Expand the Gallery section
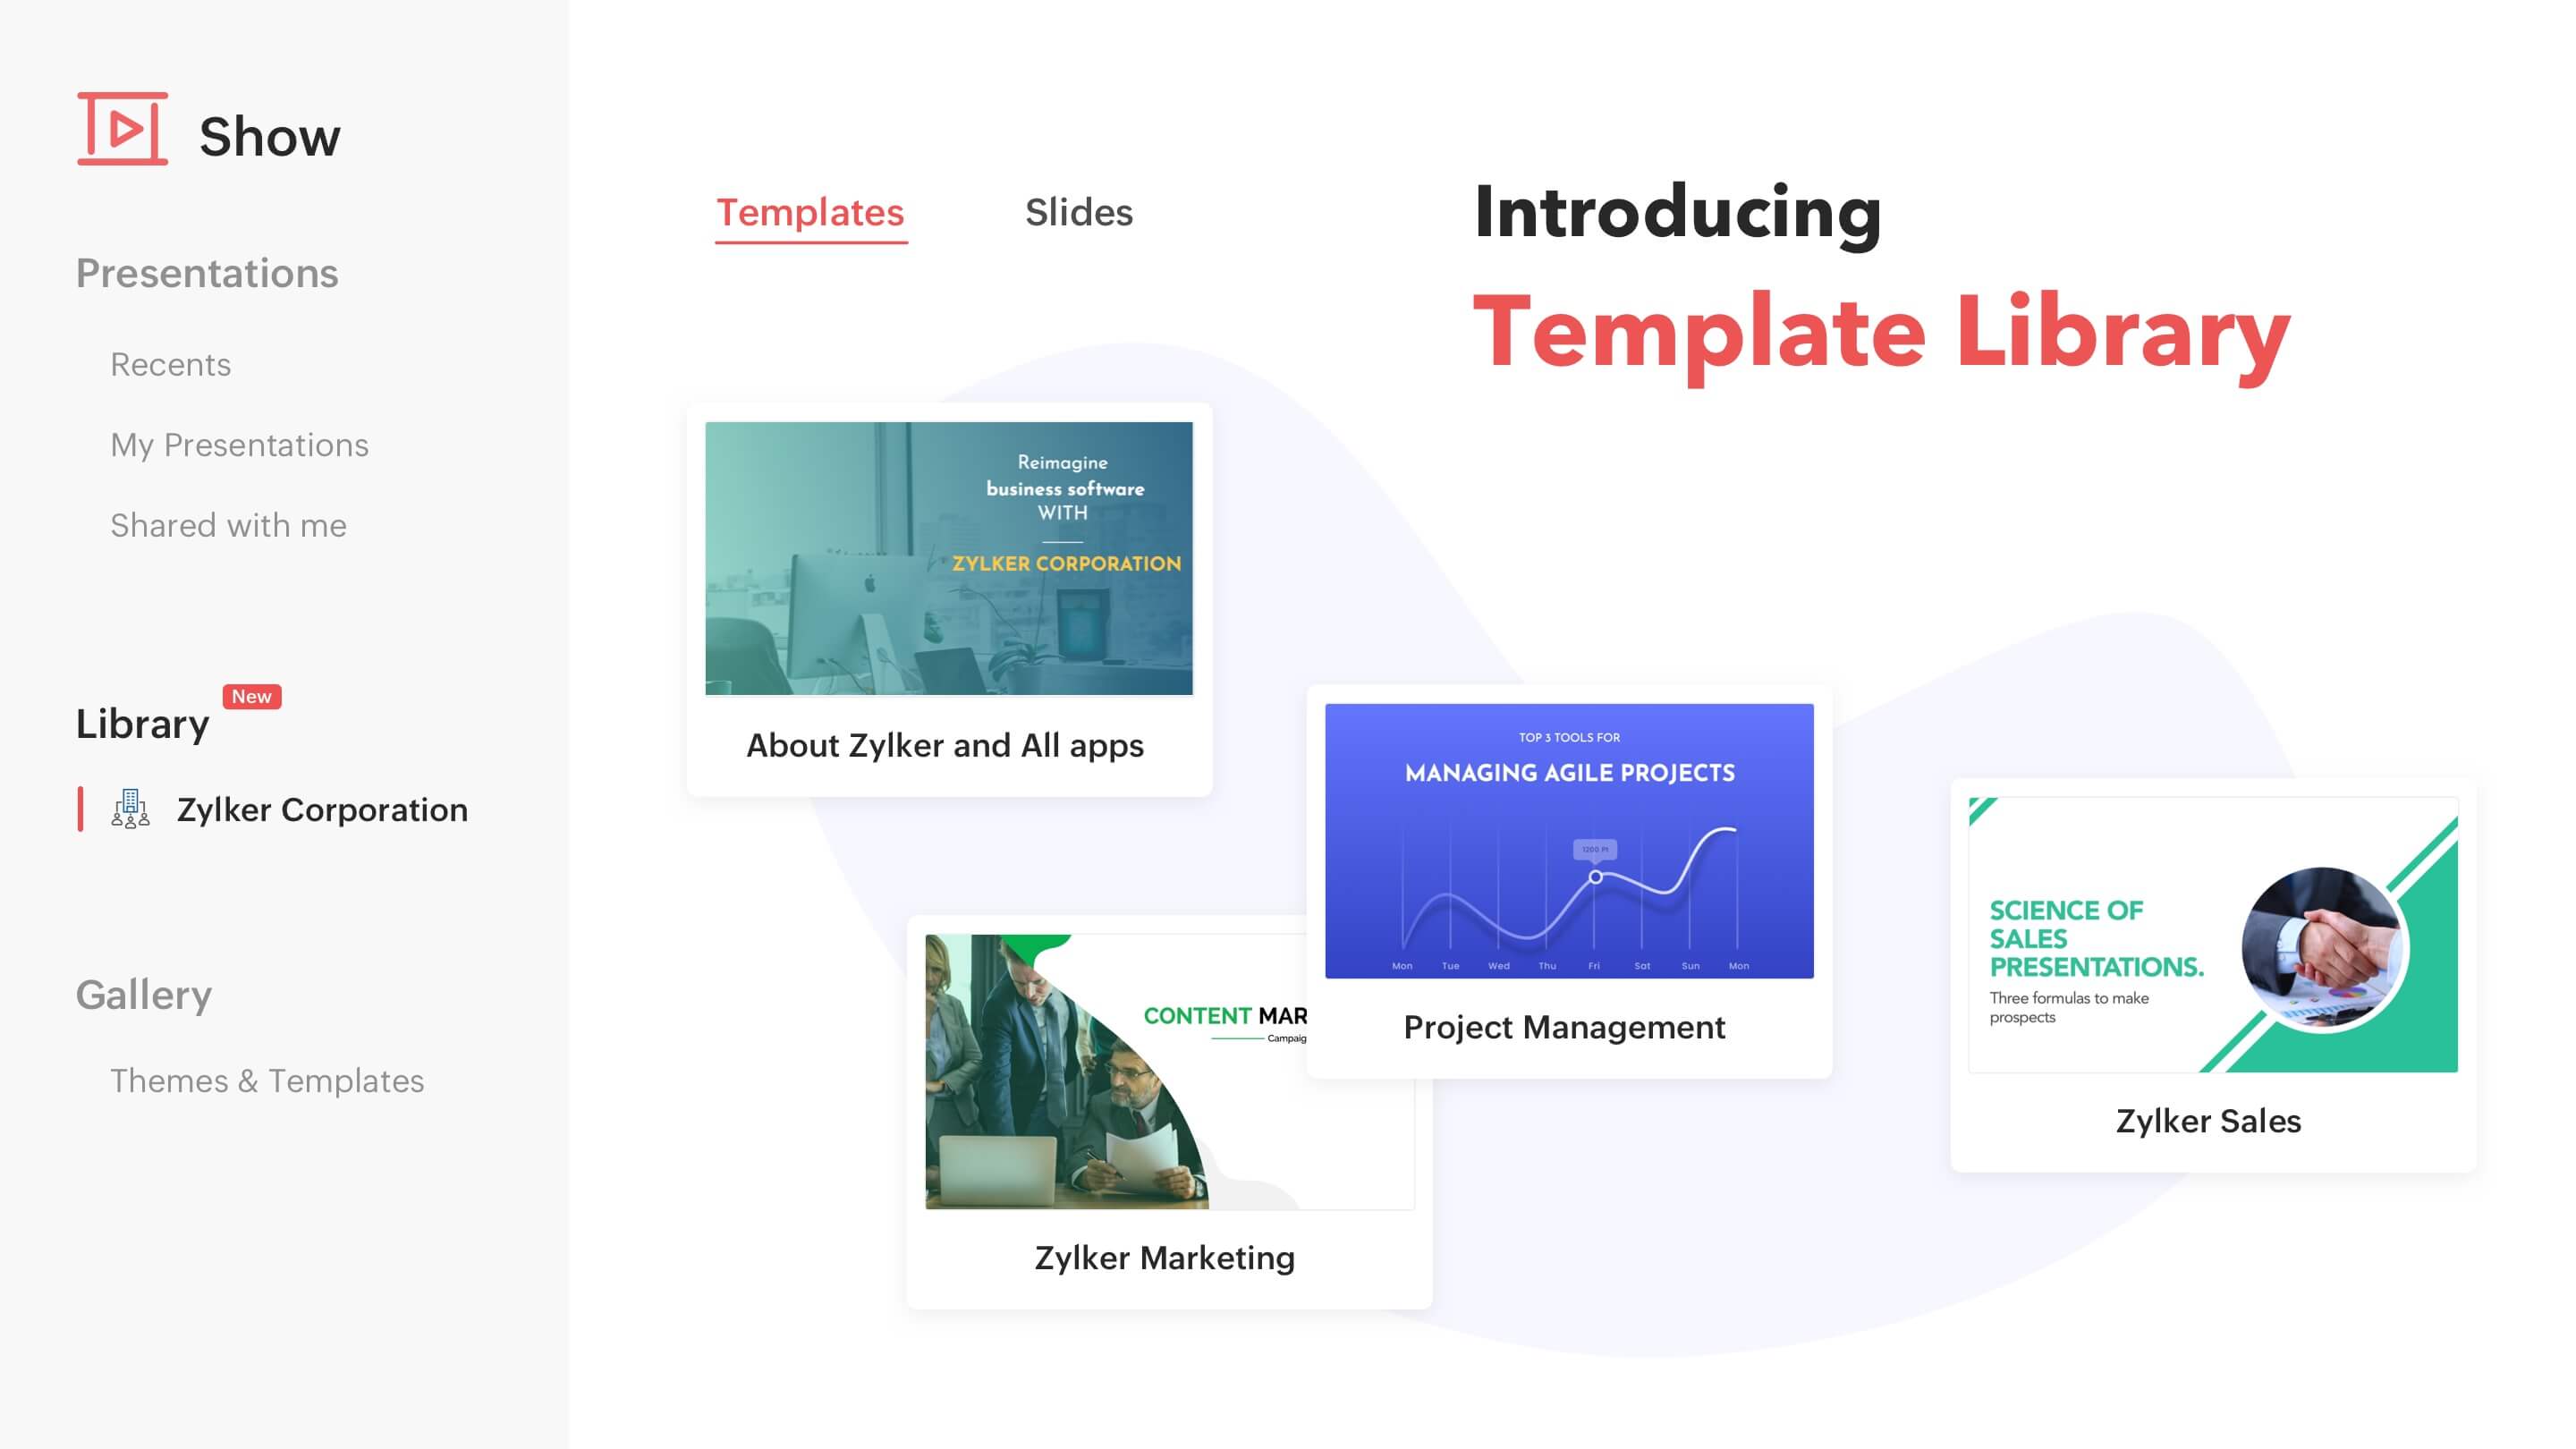 coord(143,993)
